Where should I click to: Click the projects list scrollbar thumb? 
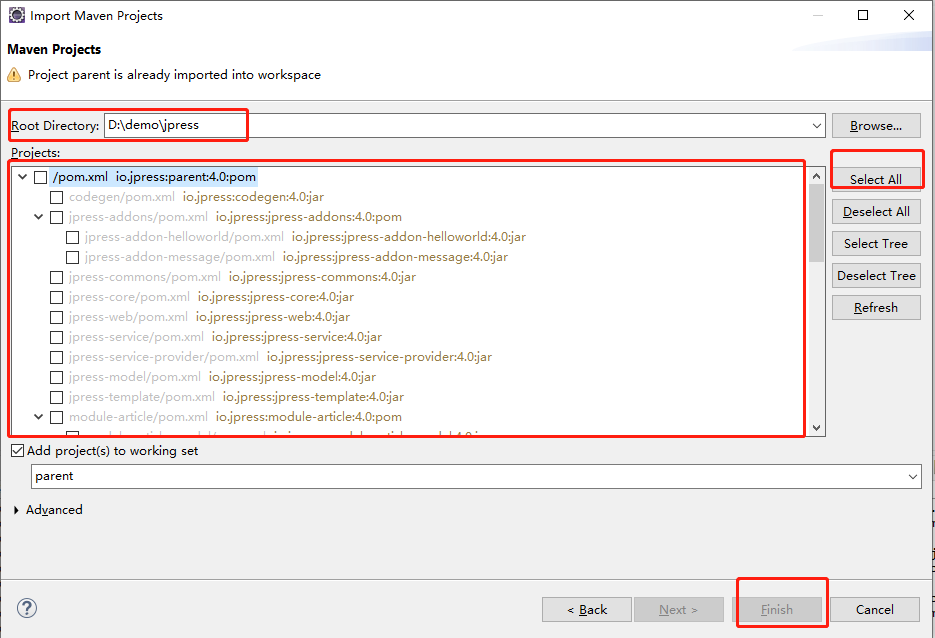816,223
